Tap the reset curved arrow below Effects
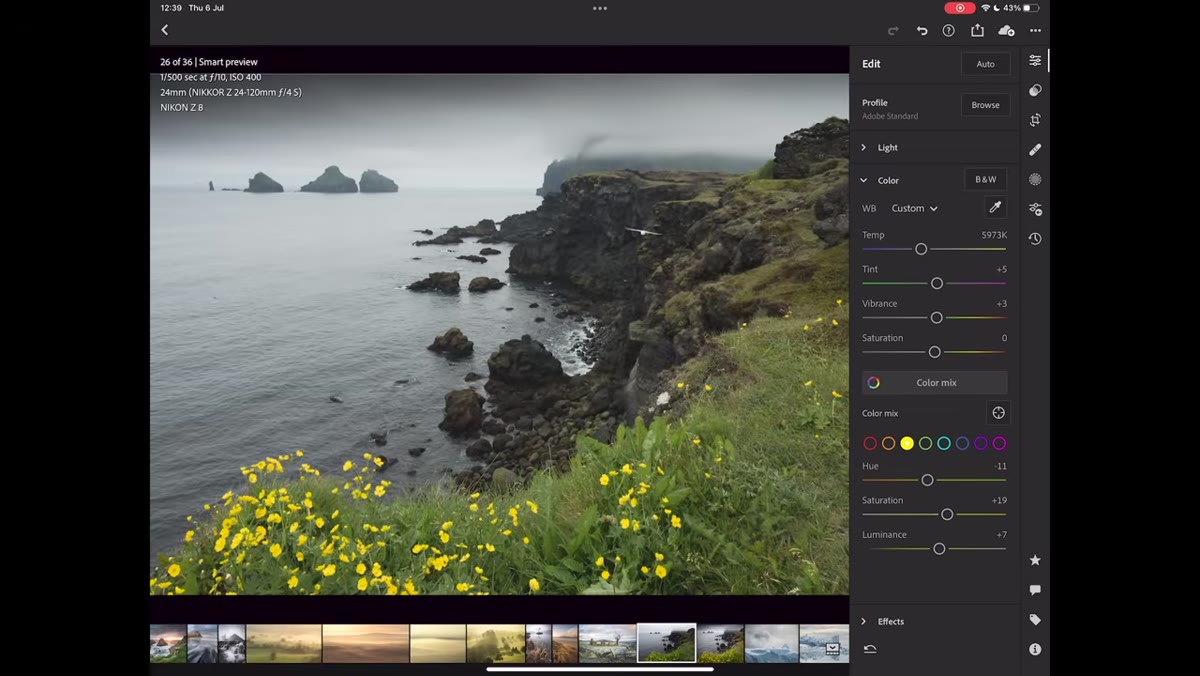The height and width of the screenshot is (676, 1200). [870, 649]
